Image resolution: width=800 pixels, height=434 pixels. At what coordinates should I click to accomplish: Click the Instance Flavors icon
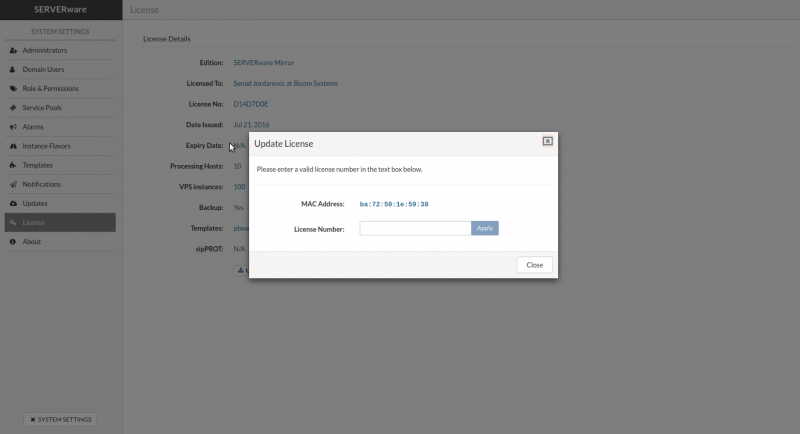click(13, 146)
